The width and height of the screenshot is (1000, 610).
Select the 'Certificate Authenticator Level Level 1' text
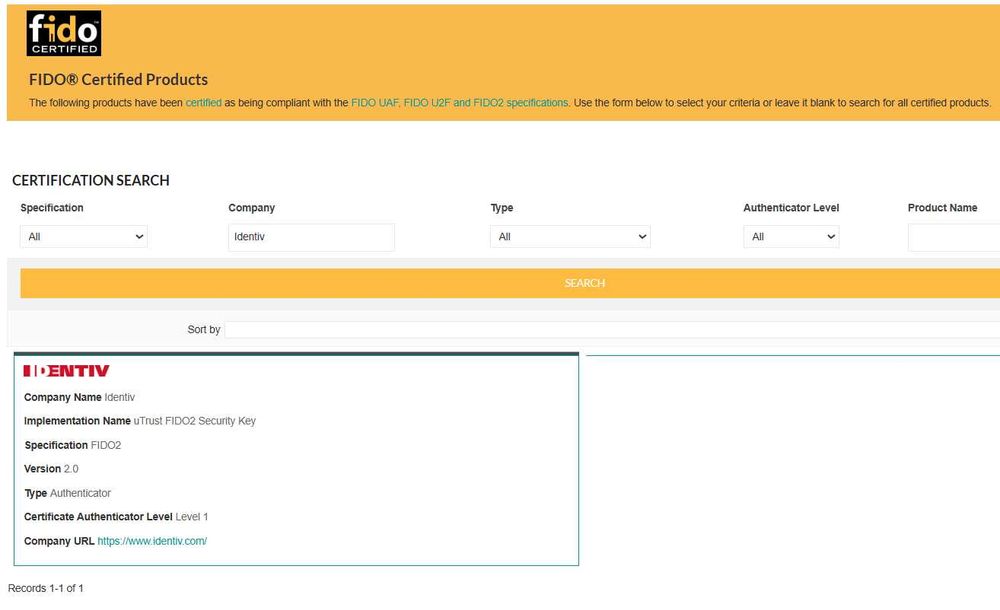(x=116, y=517)
